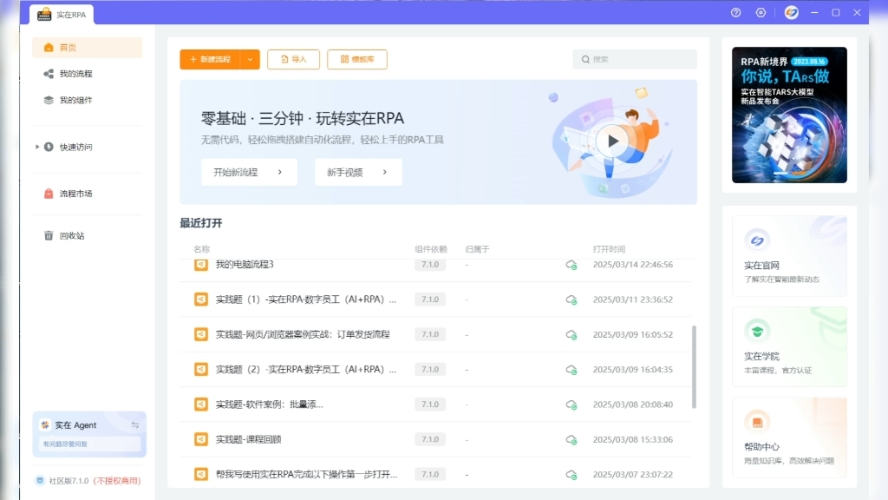Click timestamp 2025/03/08 20:08:40
This screenshot has width=888, height=500.
pos(633,404)
